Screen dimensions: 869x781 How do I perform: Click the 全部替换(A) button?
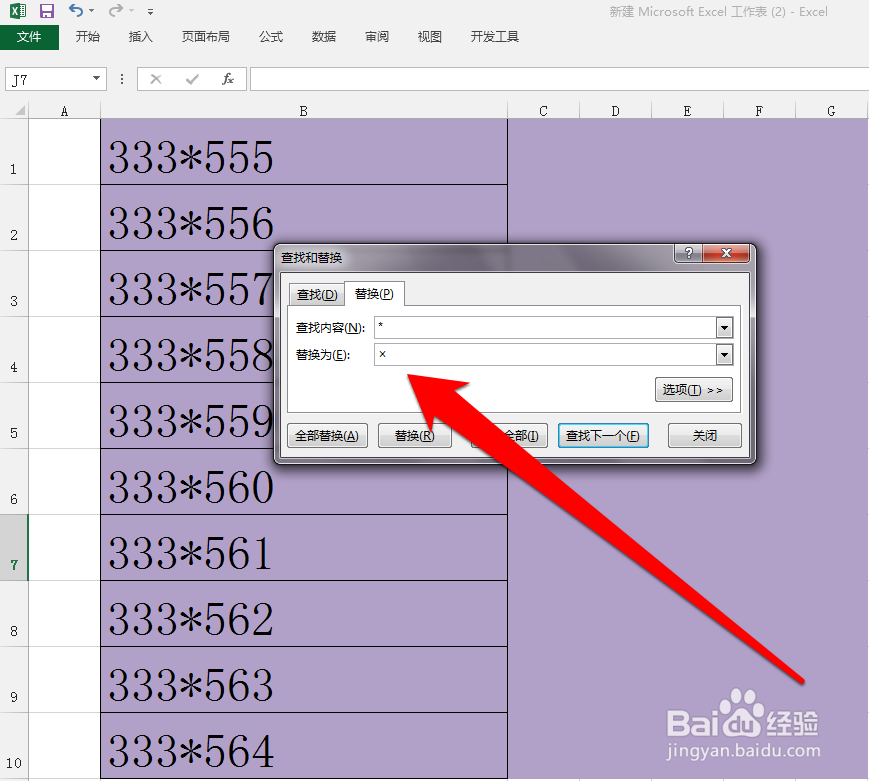pyautogui.click(x=327, y=436)
